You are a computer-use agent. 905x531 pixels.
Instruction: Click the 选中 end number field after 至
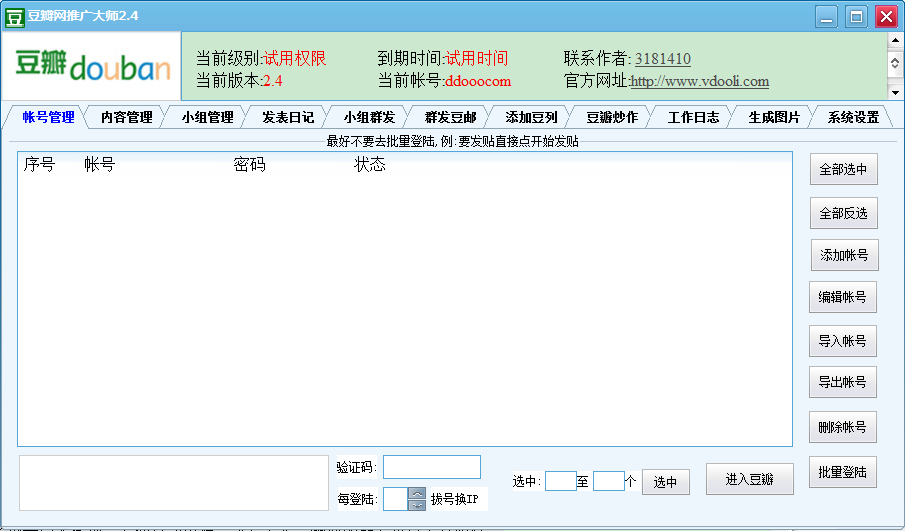(x=609, y=481)
